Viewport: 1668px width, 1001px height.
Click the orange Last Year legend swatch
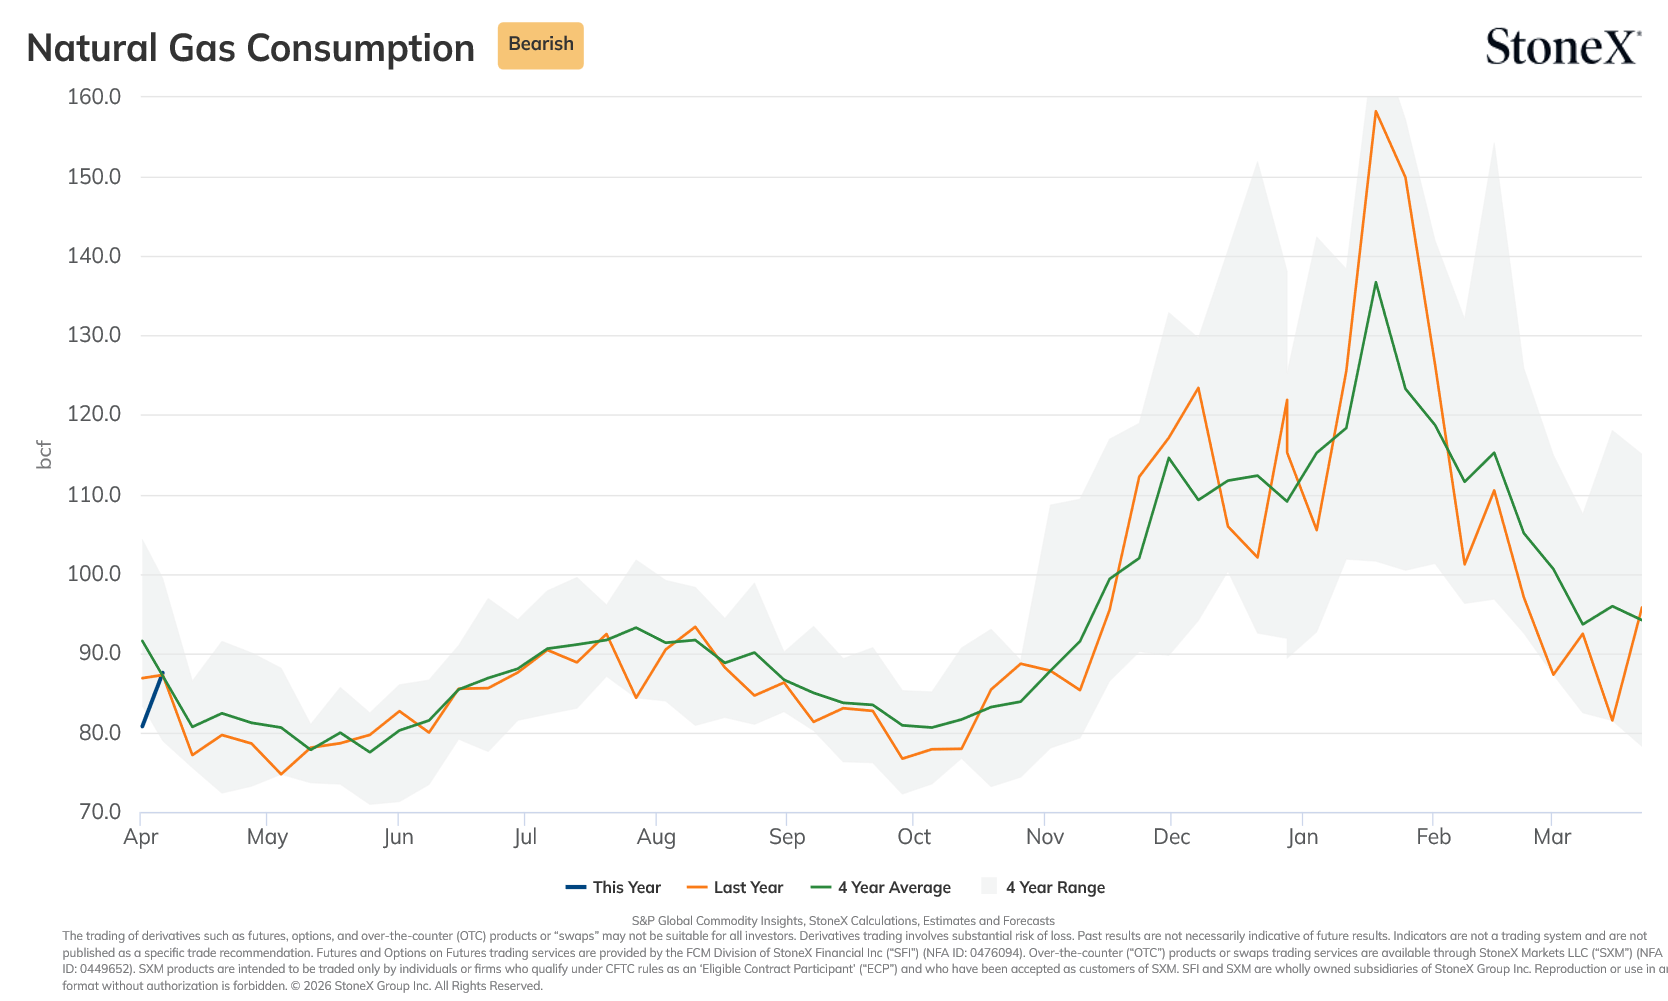click(697, 887)
